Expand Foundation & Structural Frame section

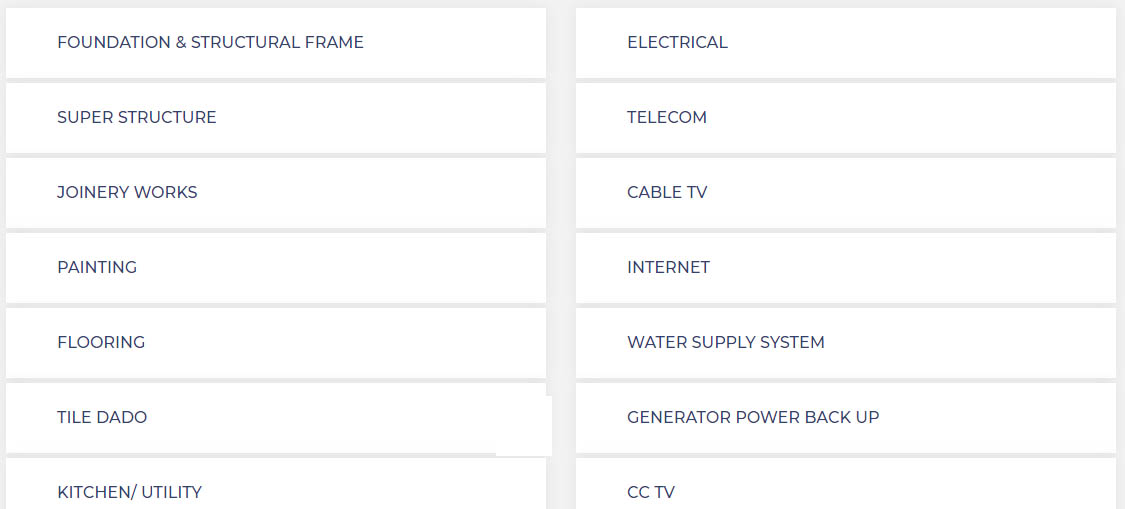276,42
